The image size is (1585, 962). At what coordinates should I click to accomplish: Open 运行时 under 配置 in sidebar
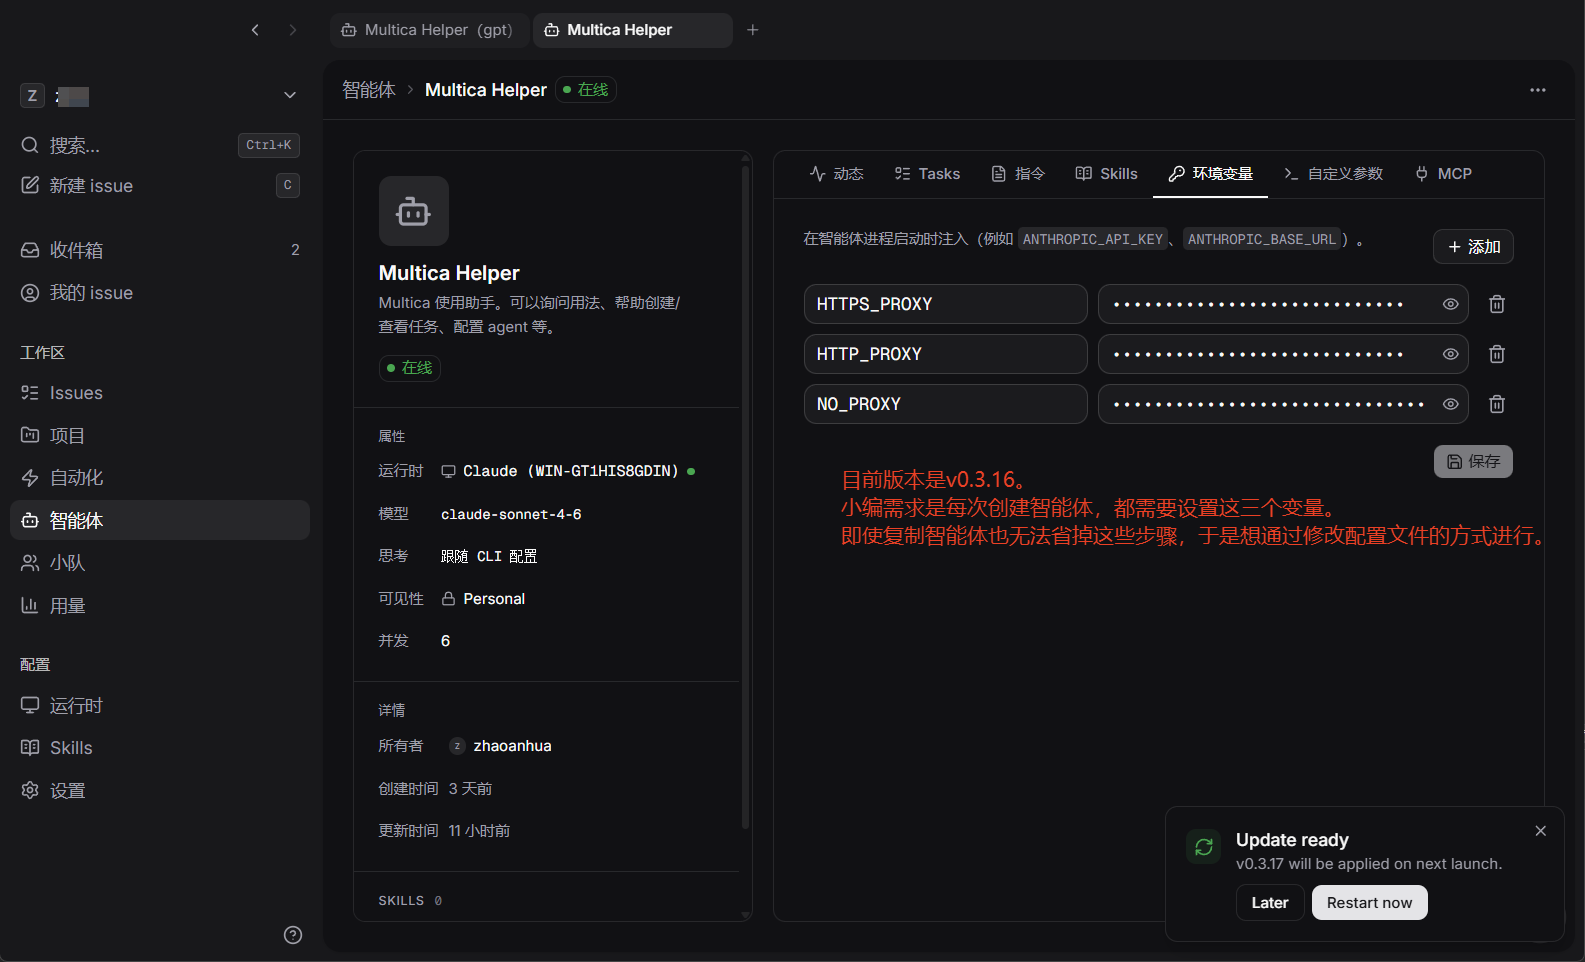[x=160, y=706]
